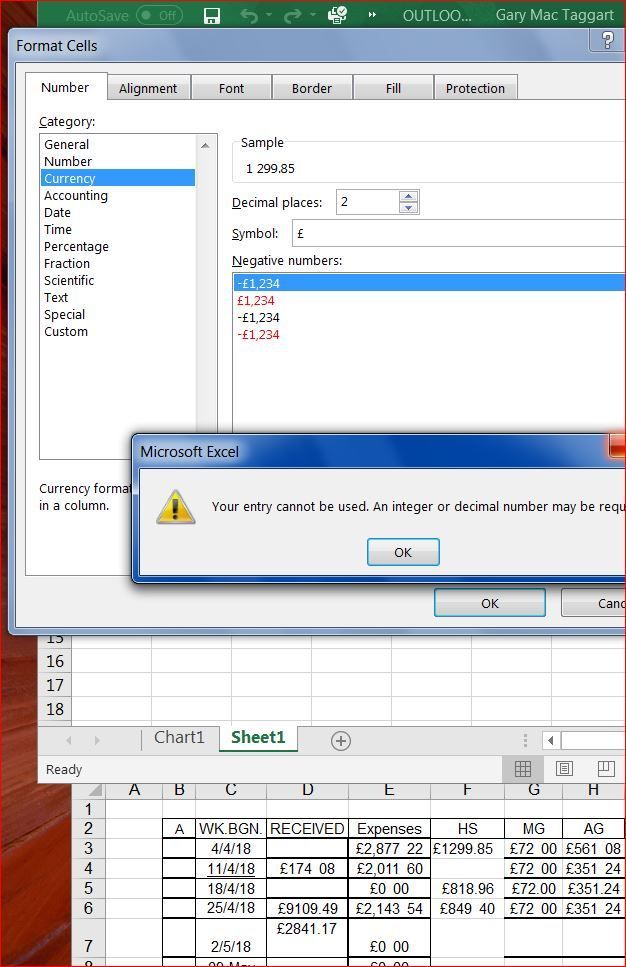Switch to Normal view icon
Screen dimensions: 626x967
pyautogui.click(x=523, y=768)
